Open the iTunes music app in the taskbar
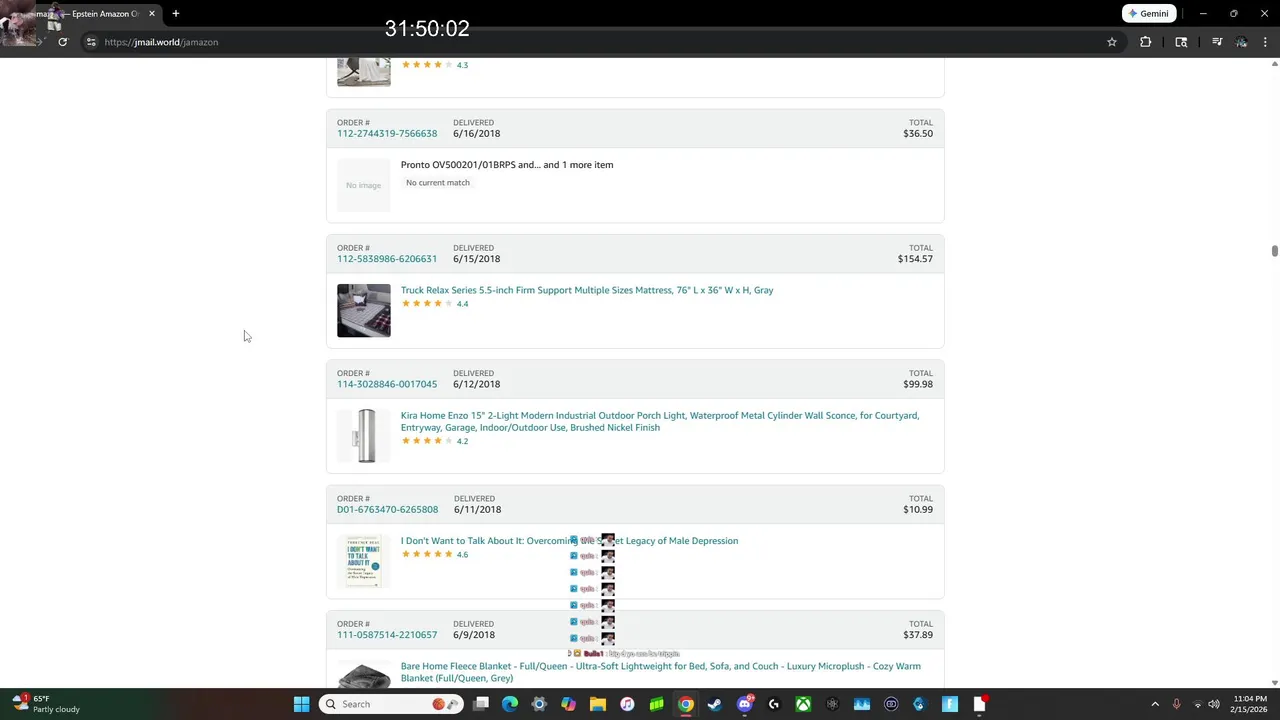Viewport: 1280px width, 720px height. pyautogui.click(x=627, y=704)
